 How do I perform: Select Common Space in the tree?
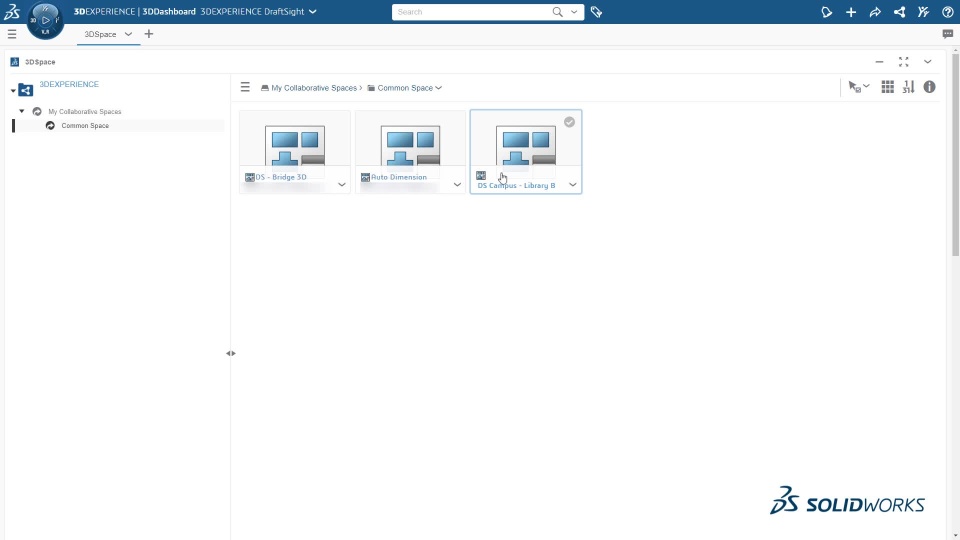85,126
